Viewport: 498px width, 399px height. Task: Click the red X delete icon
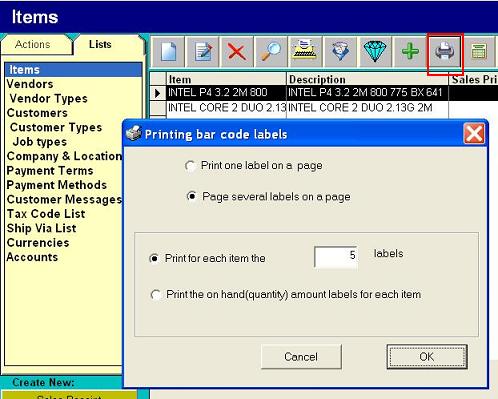click(237, 52)
